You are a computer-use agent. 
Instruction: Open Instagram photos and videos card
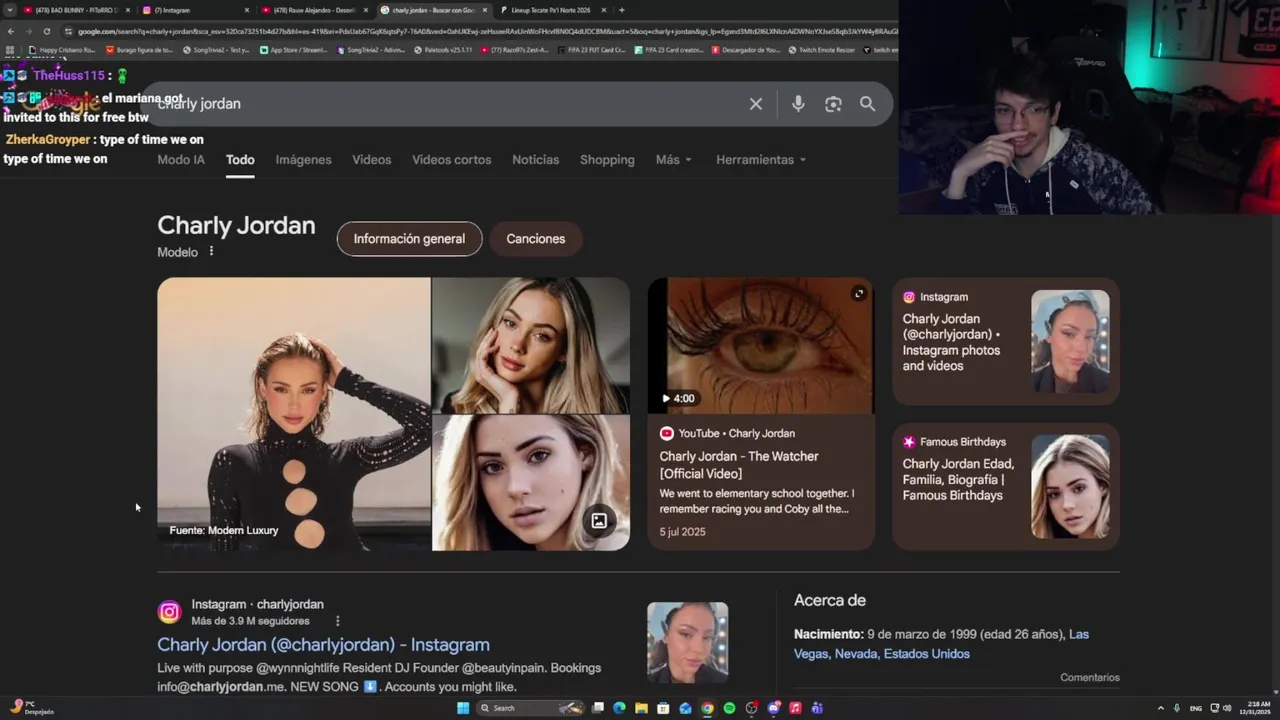[x=1006, y=341]
